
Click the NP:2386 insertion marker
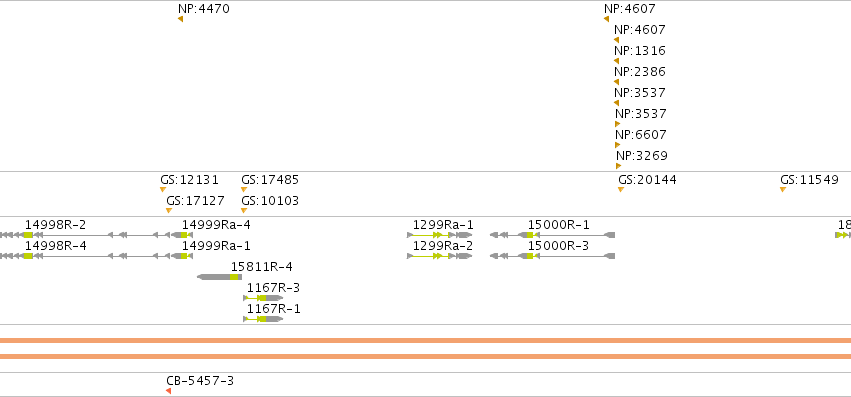(617, 83)
